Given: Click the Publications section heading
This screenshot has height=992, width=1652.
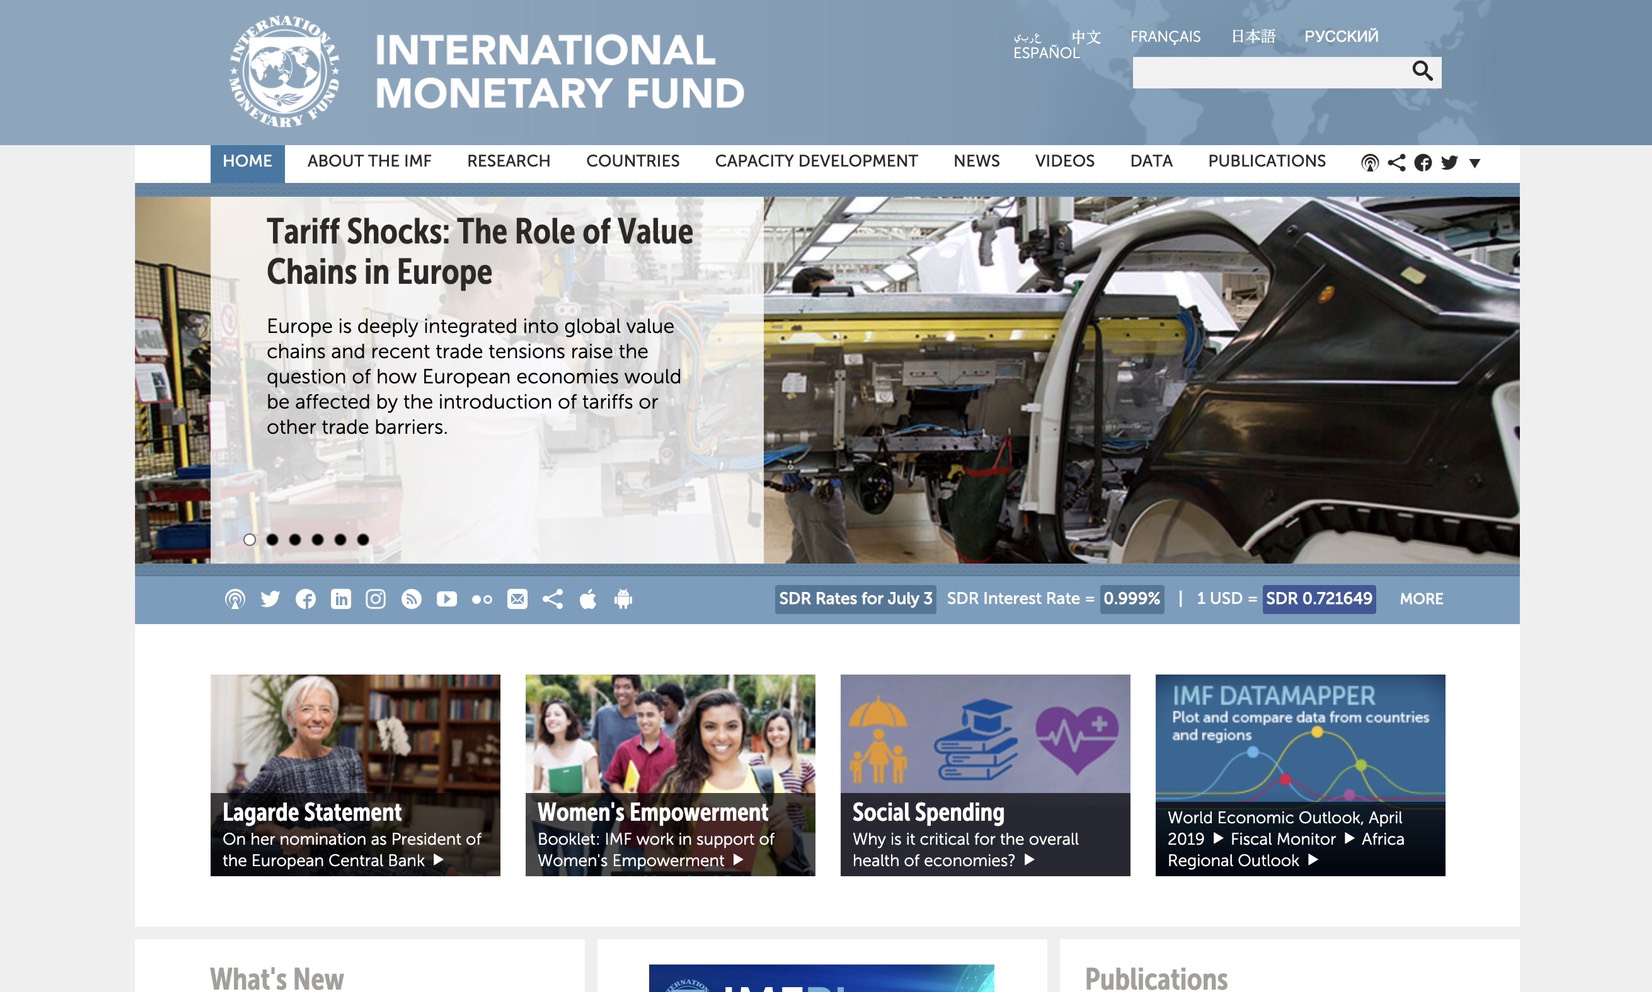Looking at the screenshot, I should pyautogui.click(x=1156, y=978).
